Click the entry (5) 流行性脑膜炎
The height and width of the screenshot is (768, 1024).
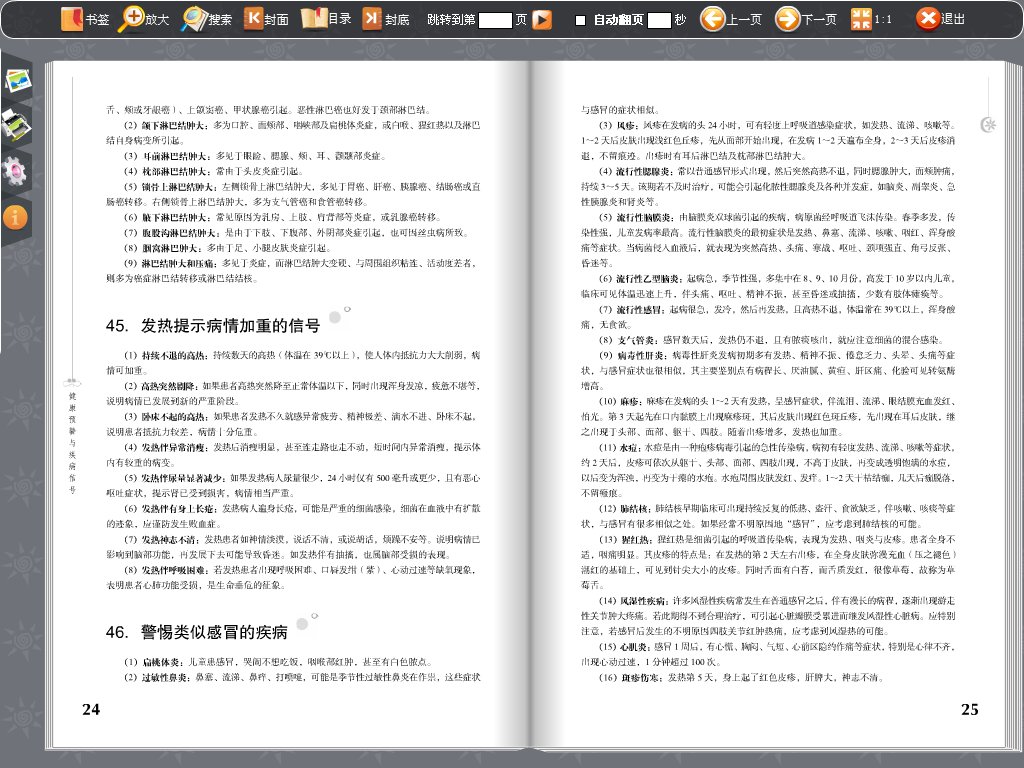pos(637,217)
